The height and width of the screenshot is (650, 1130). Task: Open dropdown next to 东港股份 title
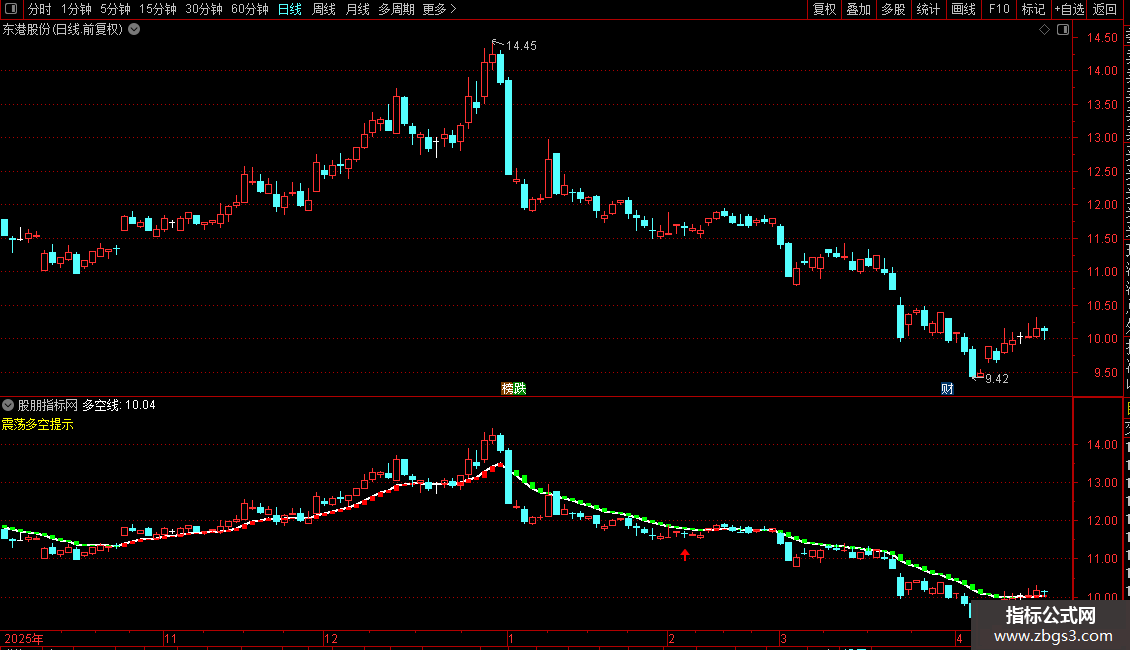(134, 30)
